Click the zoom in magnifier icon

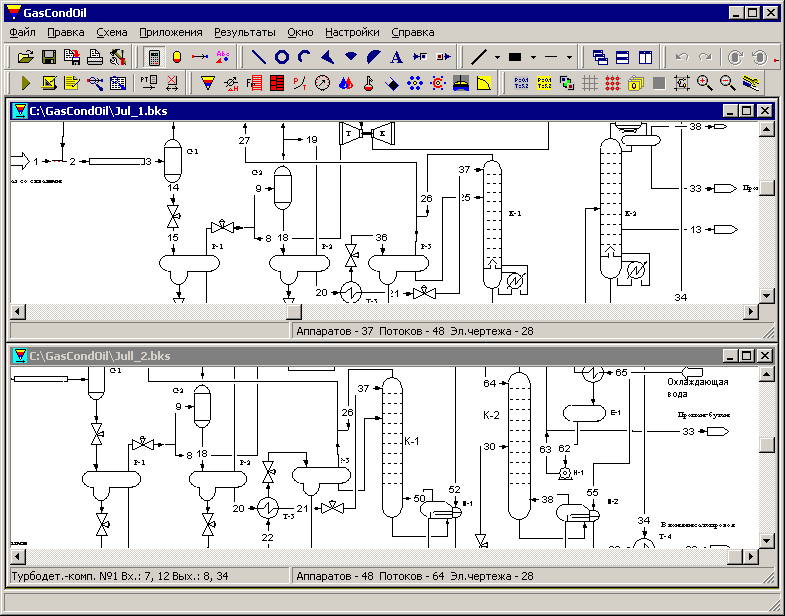704,83
